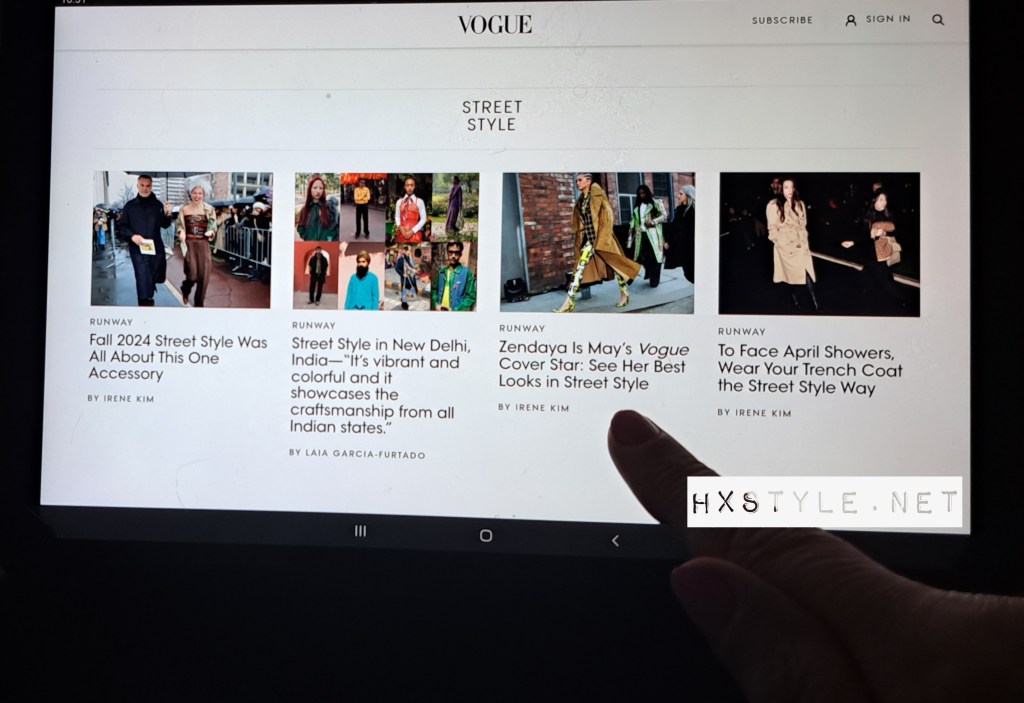The height and width of the screenshot is (703, 1024).
Task: Open 'Street Style in New Delhi' headline
Action: pos(374,385)
